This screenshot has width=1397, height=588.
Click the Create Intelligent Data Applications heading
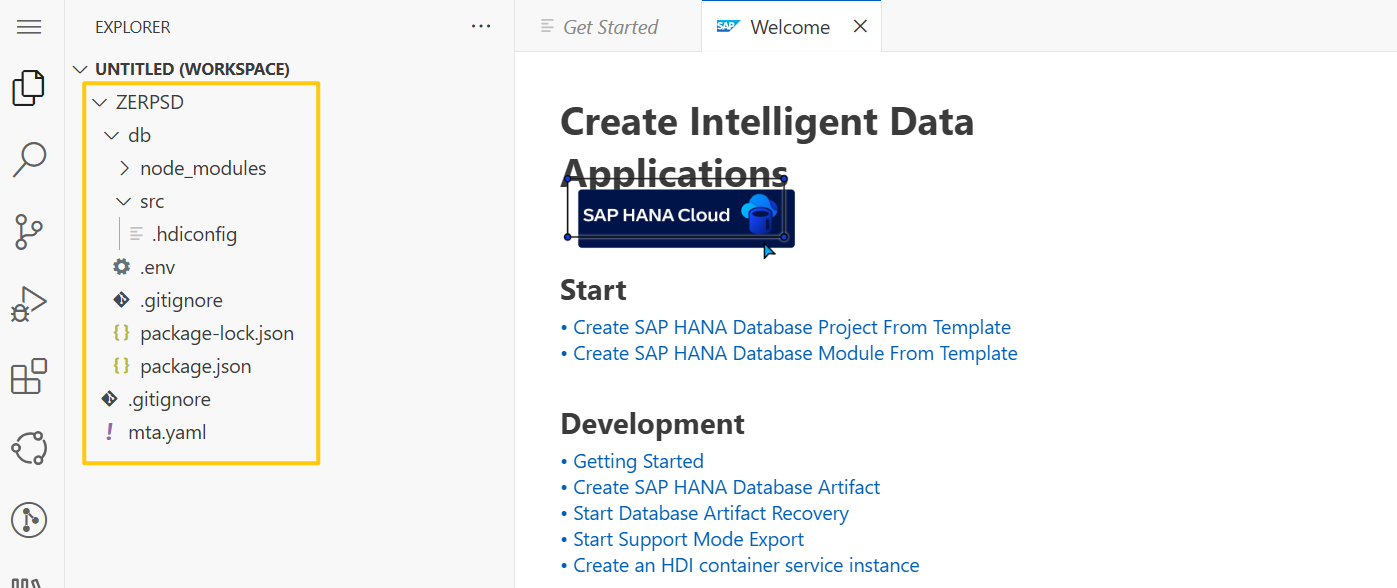pyautogui.click(x=767, y=147)
